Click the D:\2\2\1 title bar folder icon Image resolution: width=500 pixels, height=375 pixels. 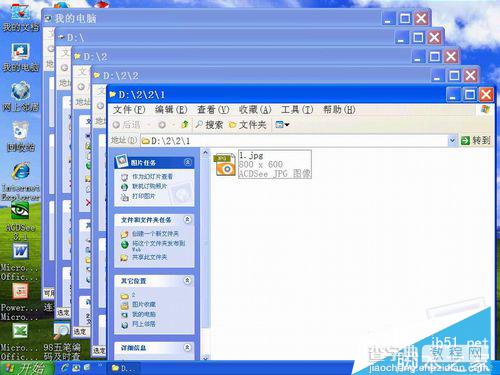(113, 95)
